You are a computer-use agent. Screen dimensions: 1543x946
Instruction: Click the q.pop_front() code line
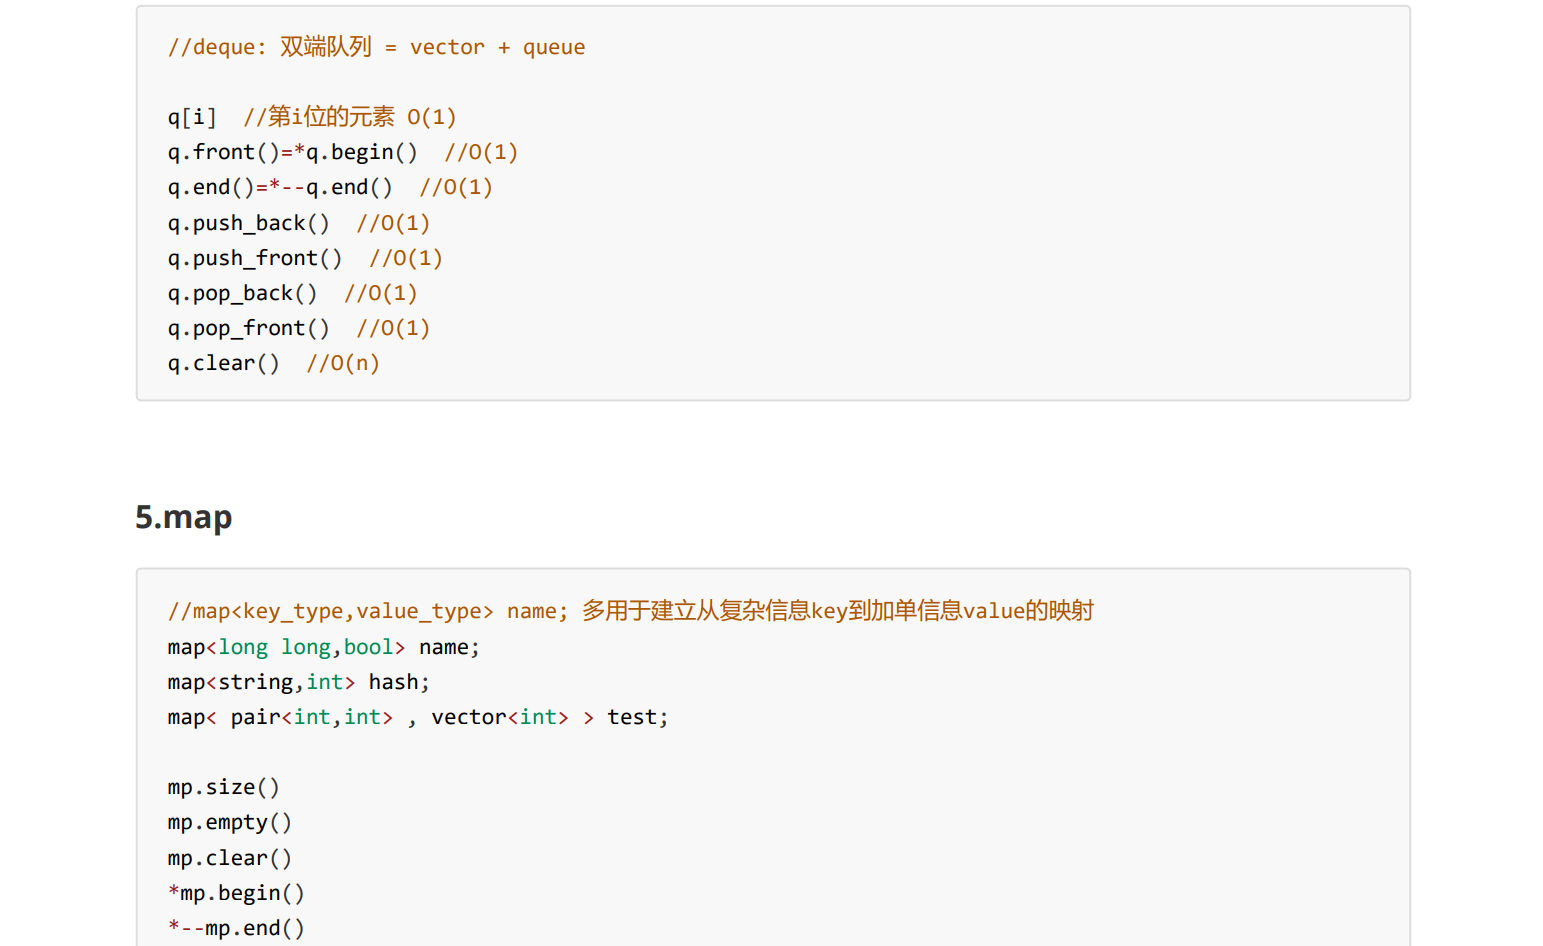[x=299, y=328]
